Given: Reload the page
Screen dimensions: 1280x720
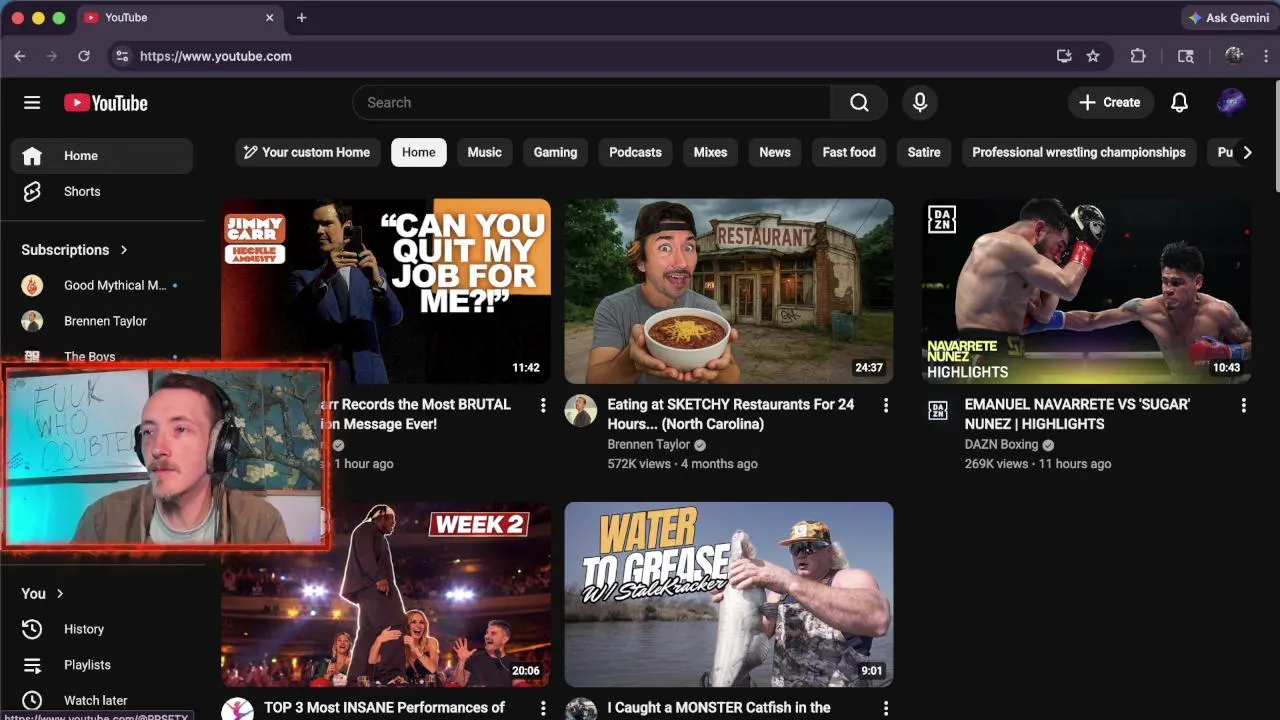Looking at the screenshot, I should point(84,56).
